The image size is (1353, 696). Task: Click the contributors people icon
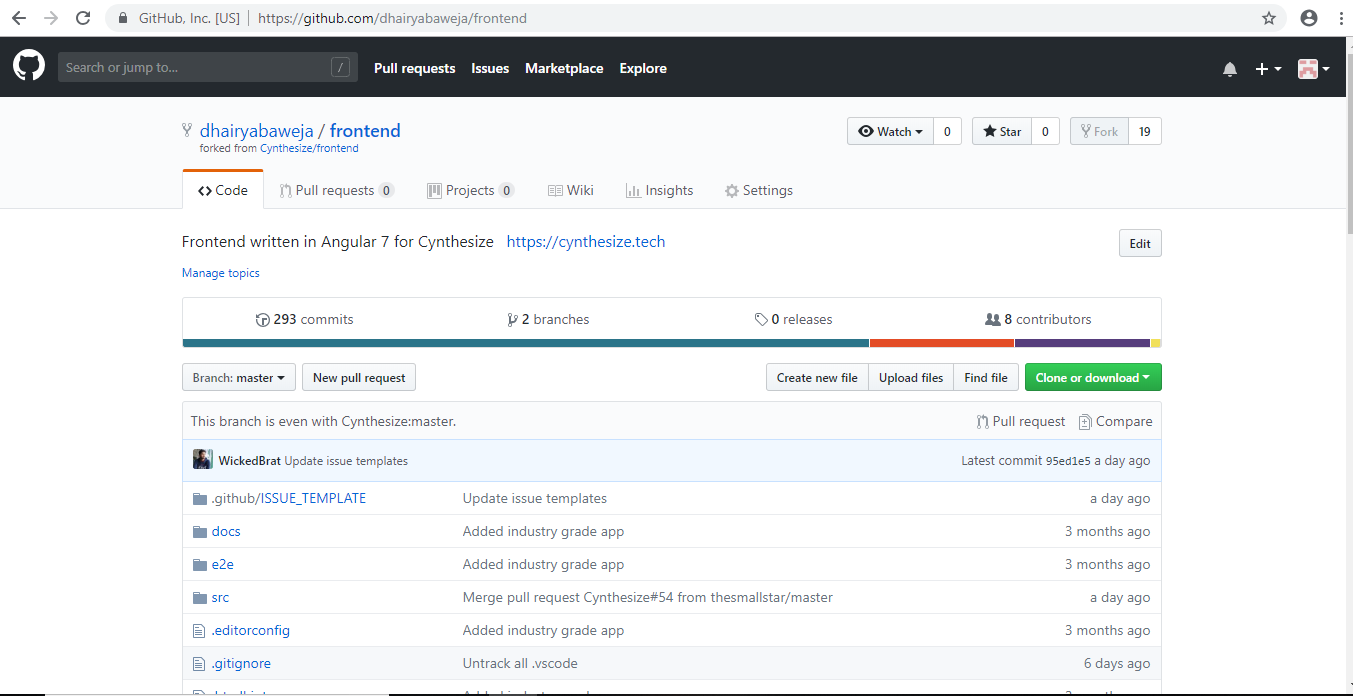[993, 320]
